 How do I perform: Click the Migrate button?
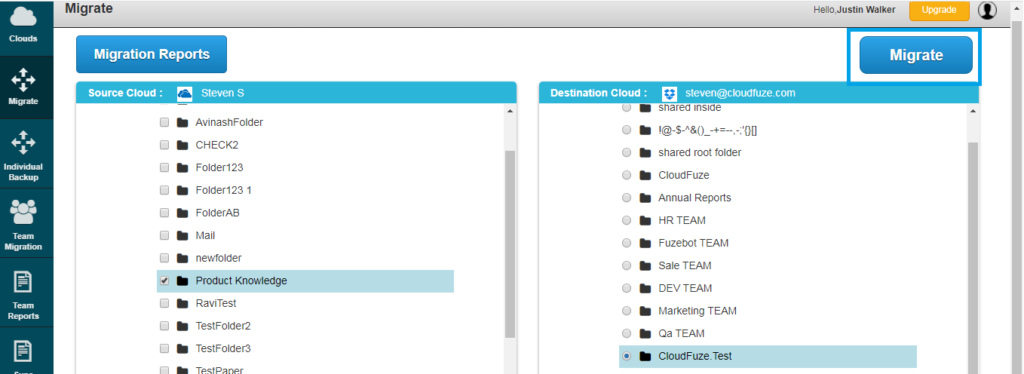click(916, 55)
